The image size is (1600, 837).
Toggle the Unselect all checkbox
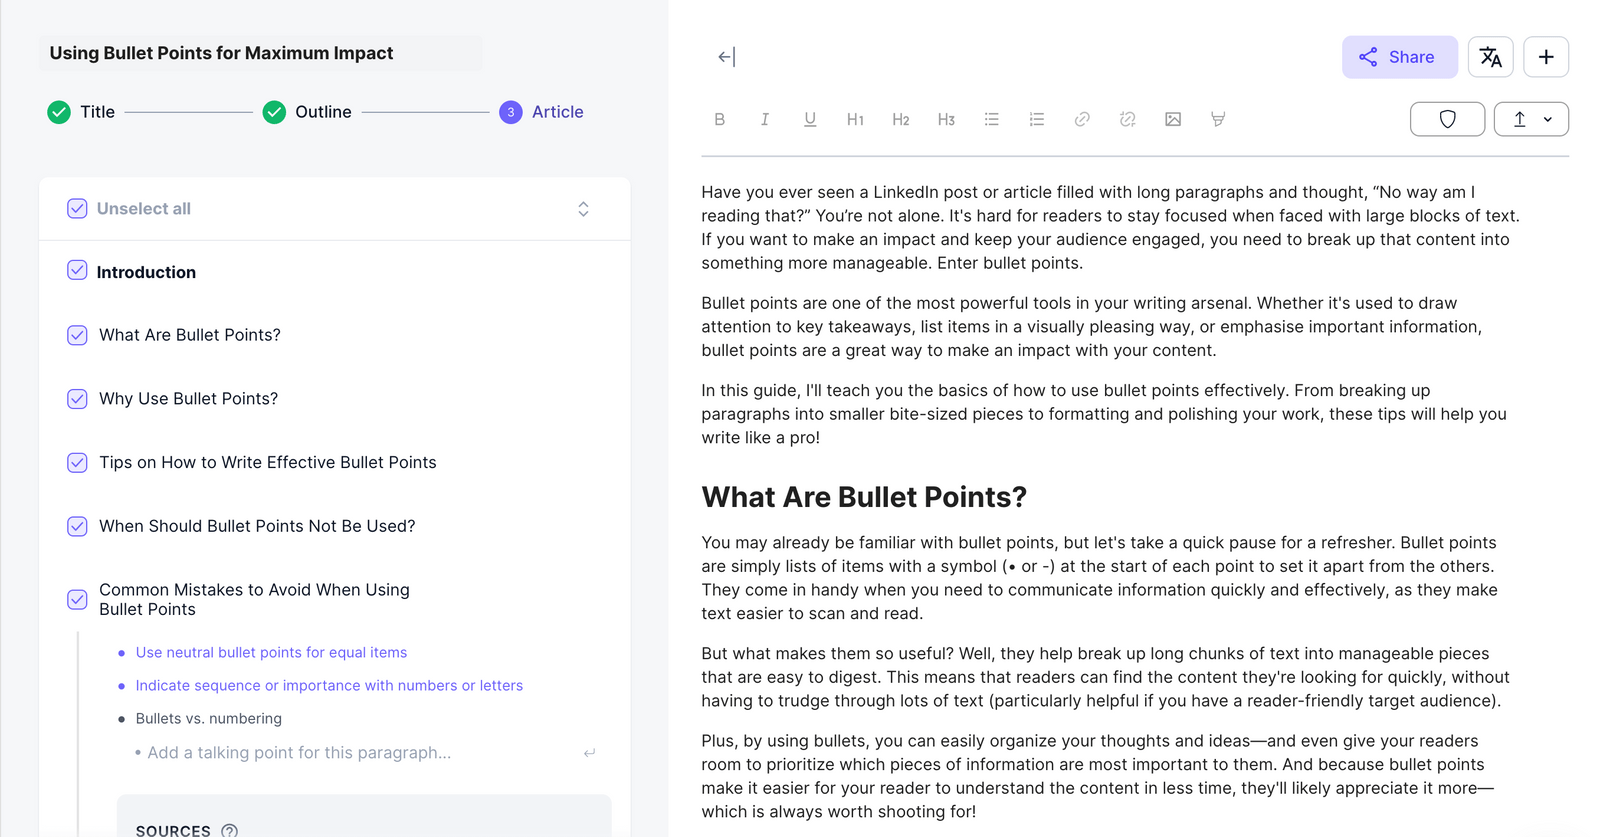[77, 208]
